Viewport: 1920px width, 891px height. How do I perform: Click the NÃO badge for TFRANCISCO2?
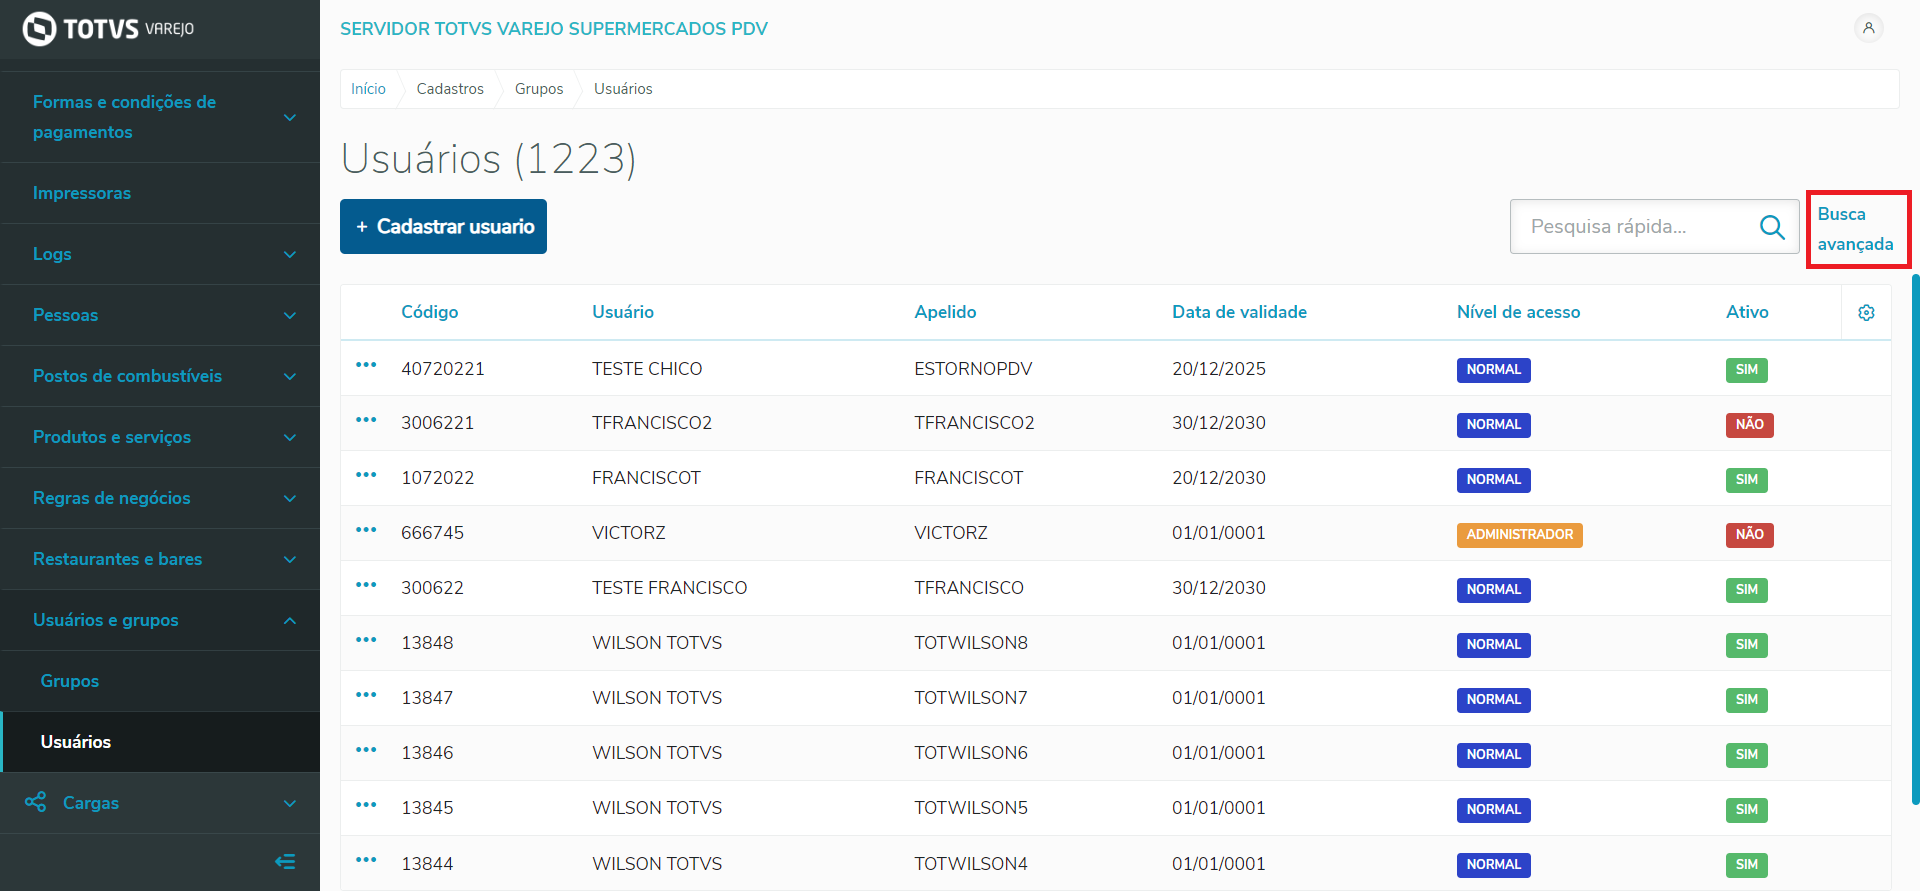pos(1749,425)
